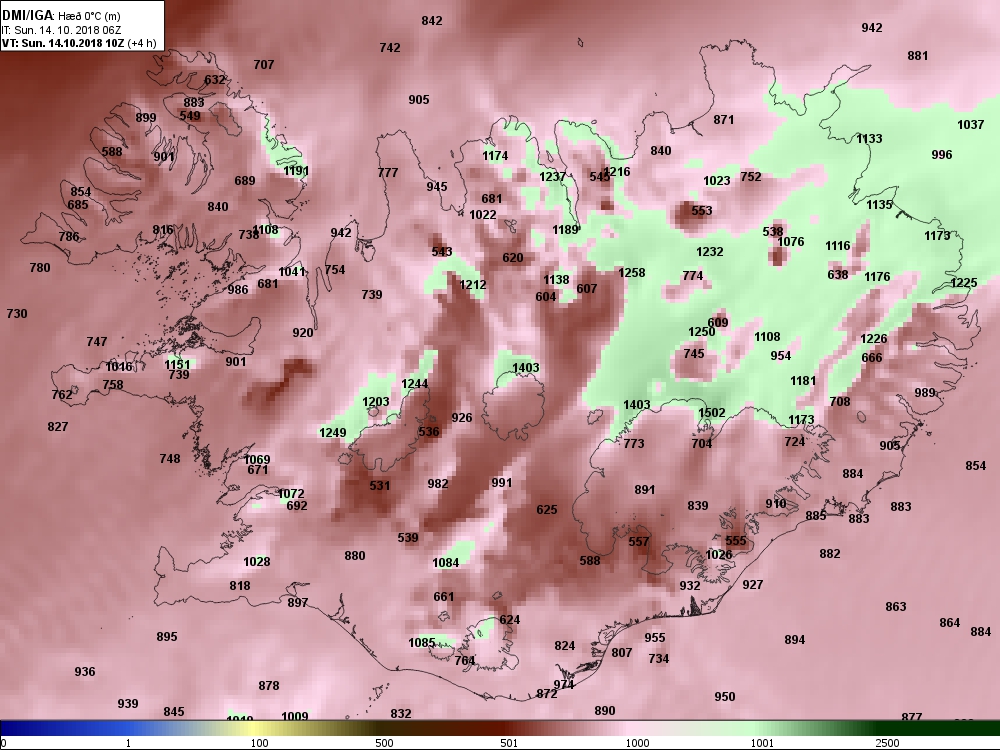The height and width of the screenshot is (750, 1000).
Task: Click the value 555 on the map
Action: (735, 541)
